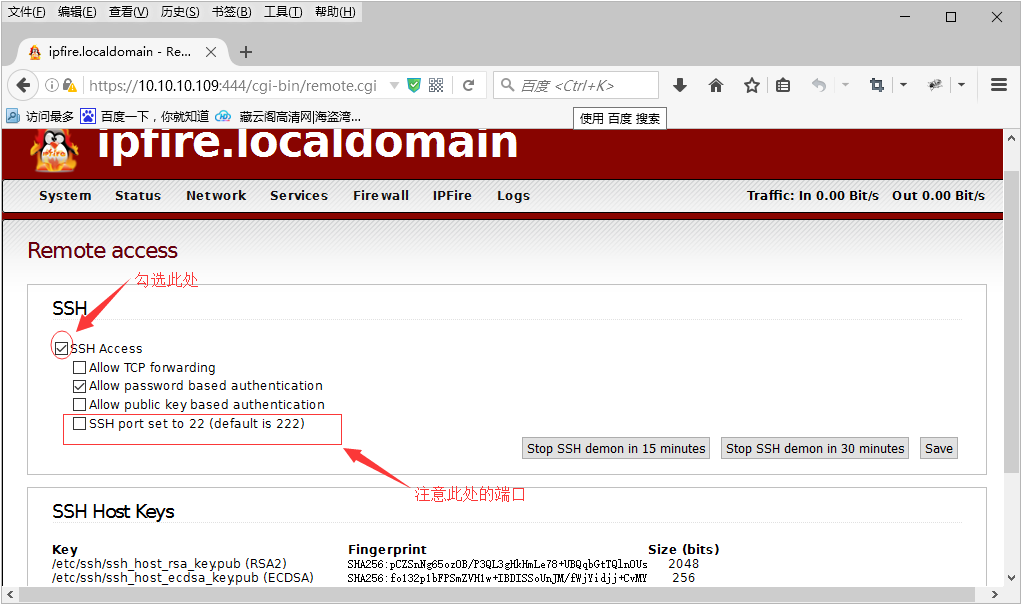Save the SSH settings
Image resolution: width=1022 pixels, height=605 pixels.
(x=939, y=449)
